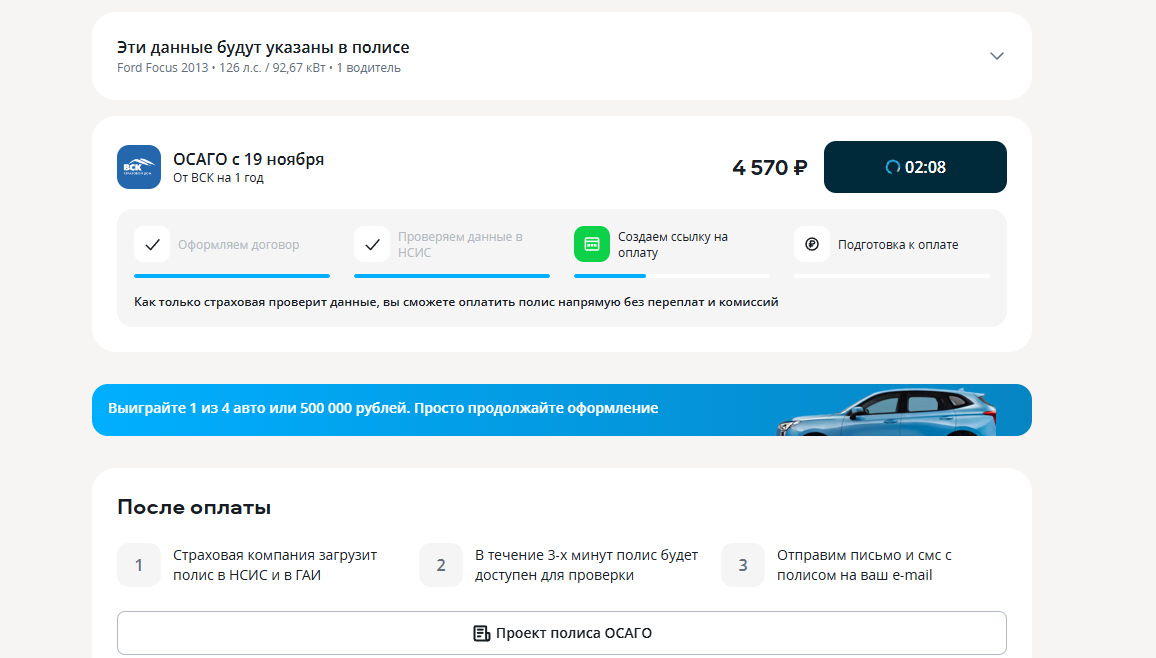This screenshot has height=658, width=1156.
Task: Click the 4 570 ₽ price
Action: coord(769,168)
